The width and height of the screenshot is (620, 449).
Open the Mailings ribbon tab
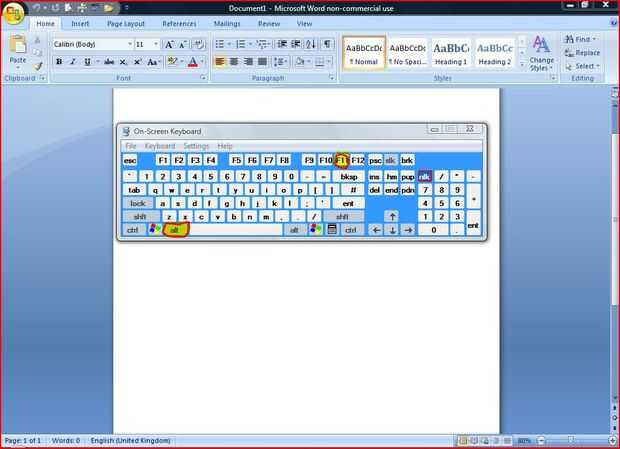[x=227, y=24]
